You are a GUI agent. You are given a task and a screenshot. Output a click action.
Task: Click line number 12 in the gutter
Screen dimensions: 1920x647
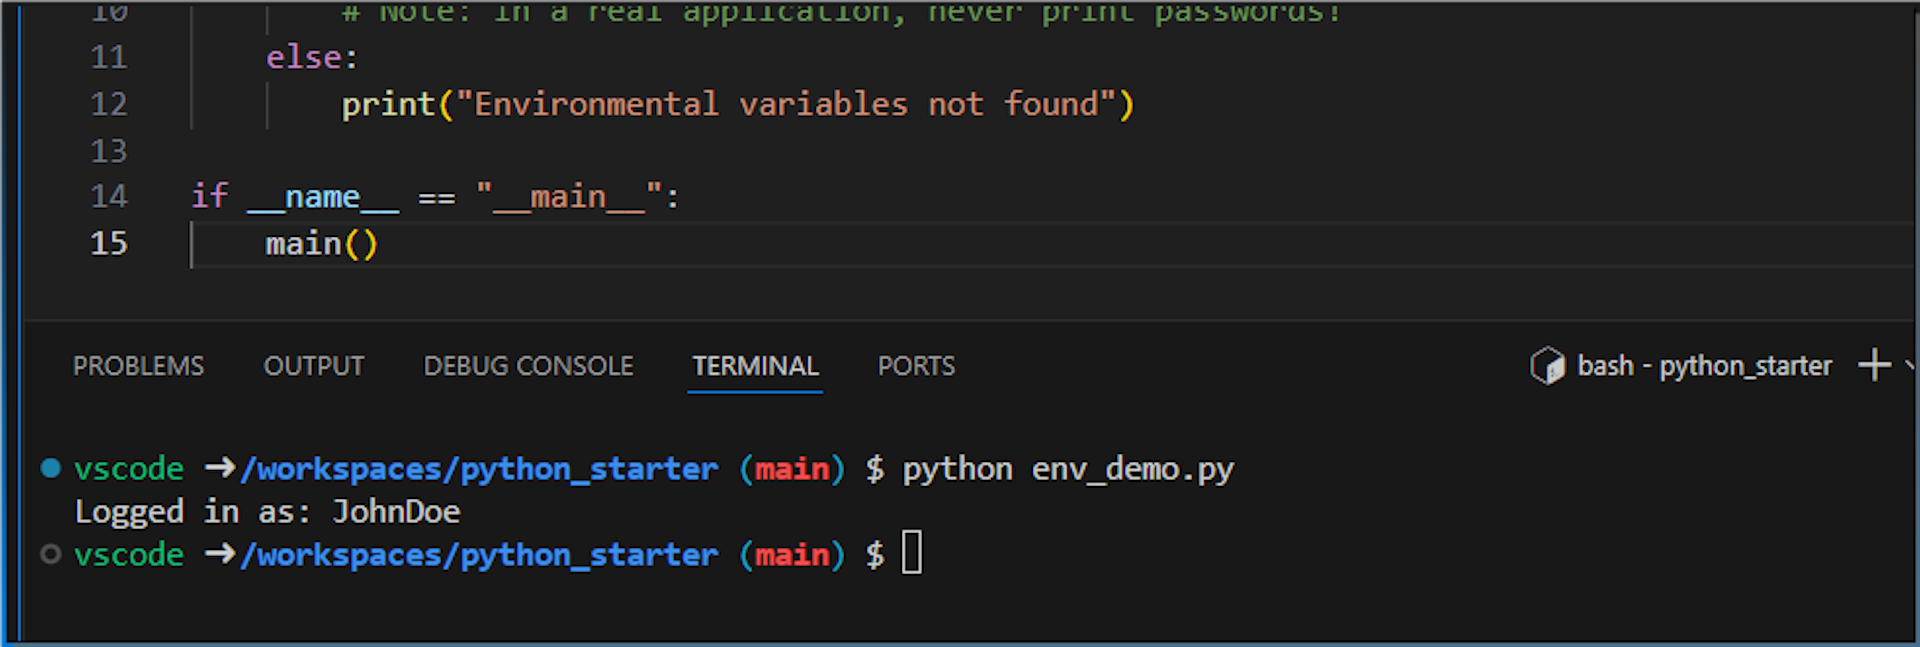[109, 104]
